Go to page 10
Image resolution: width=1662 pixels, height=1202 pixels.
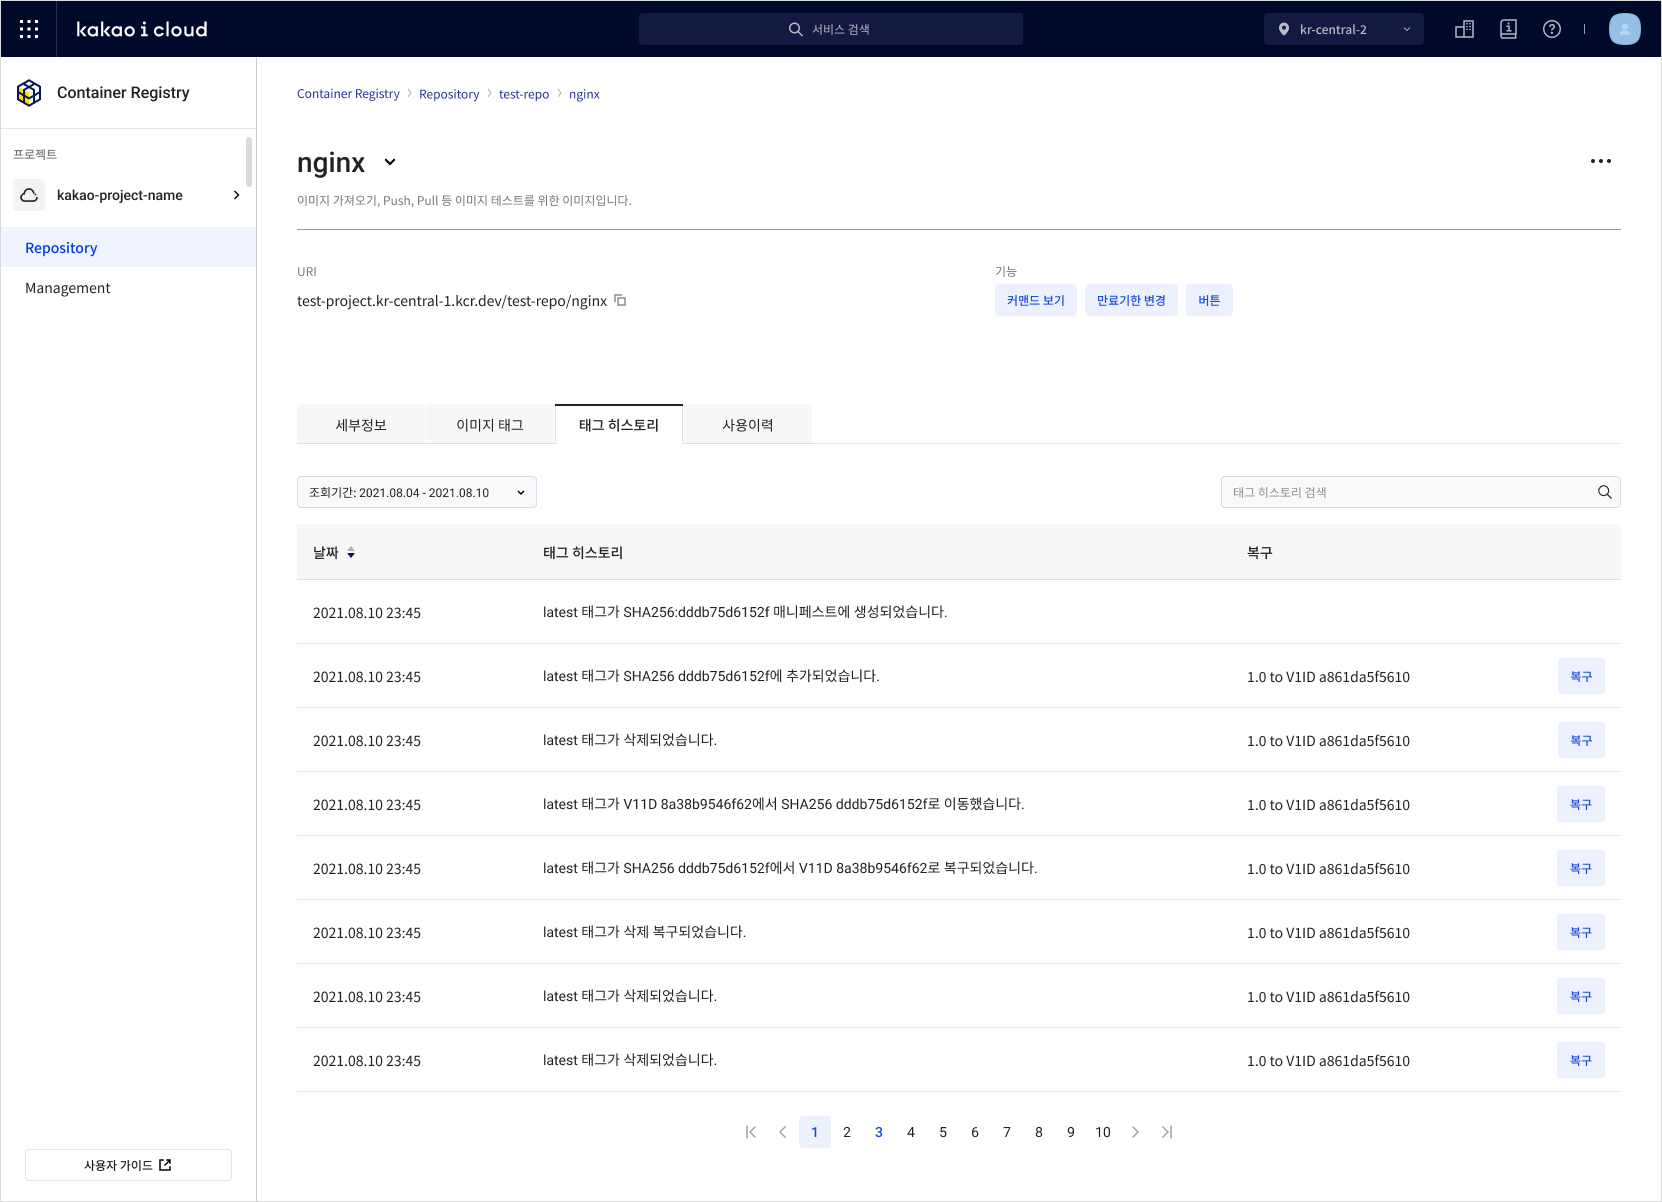pos(1103,1132)
